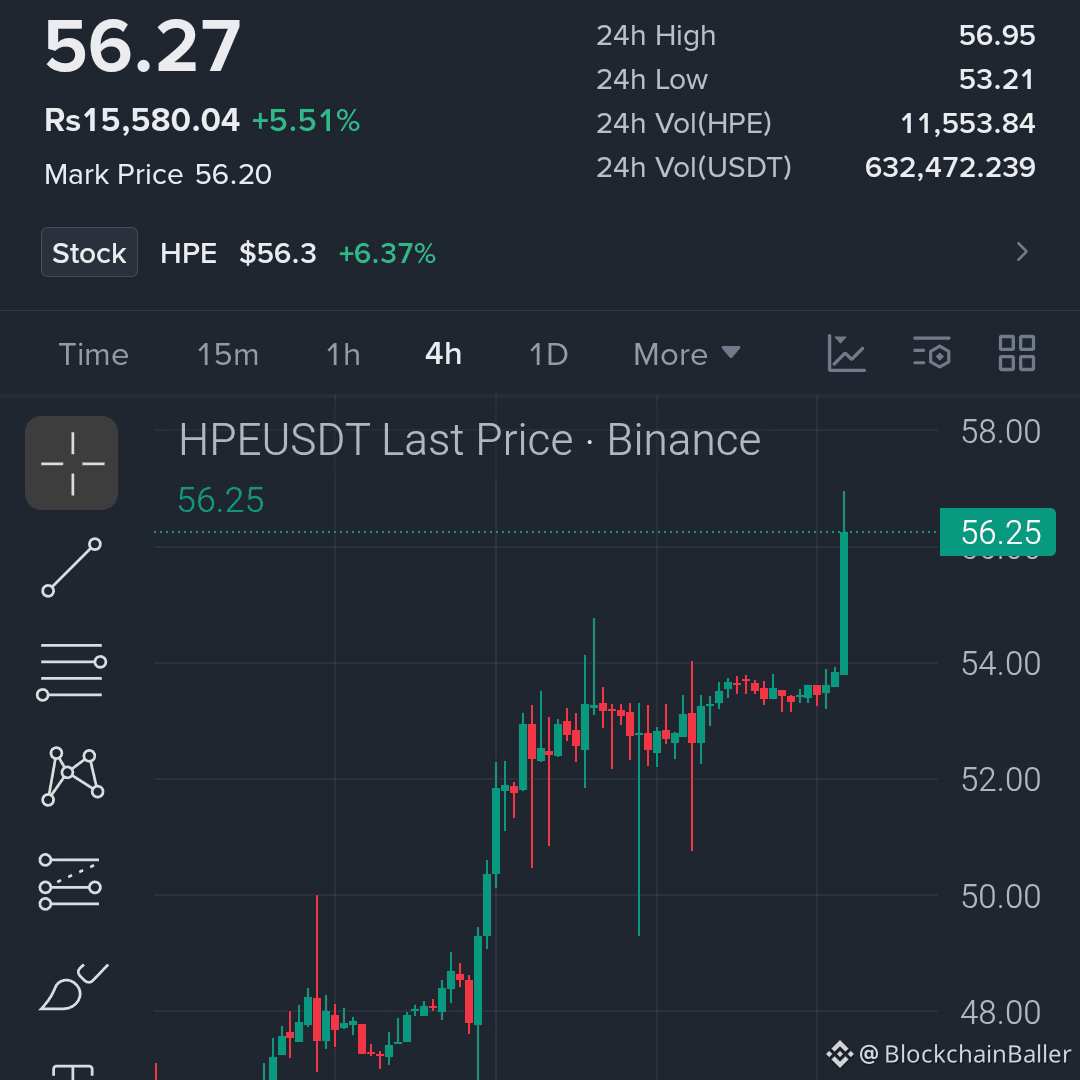Tap the 48.00 price axis label
Screen dimensions: 1080x1080
(x=1000, y=1012)
